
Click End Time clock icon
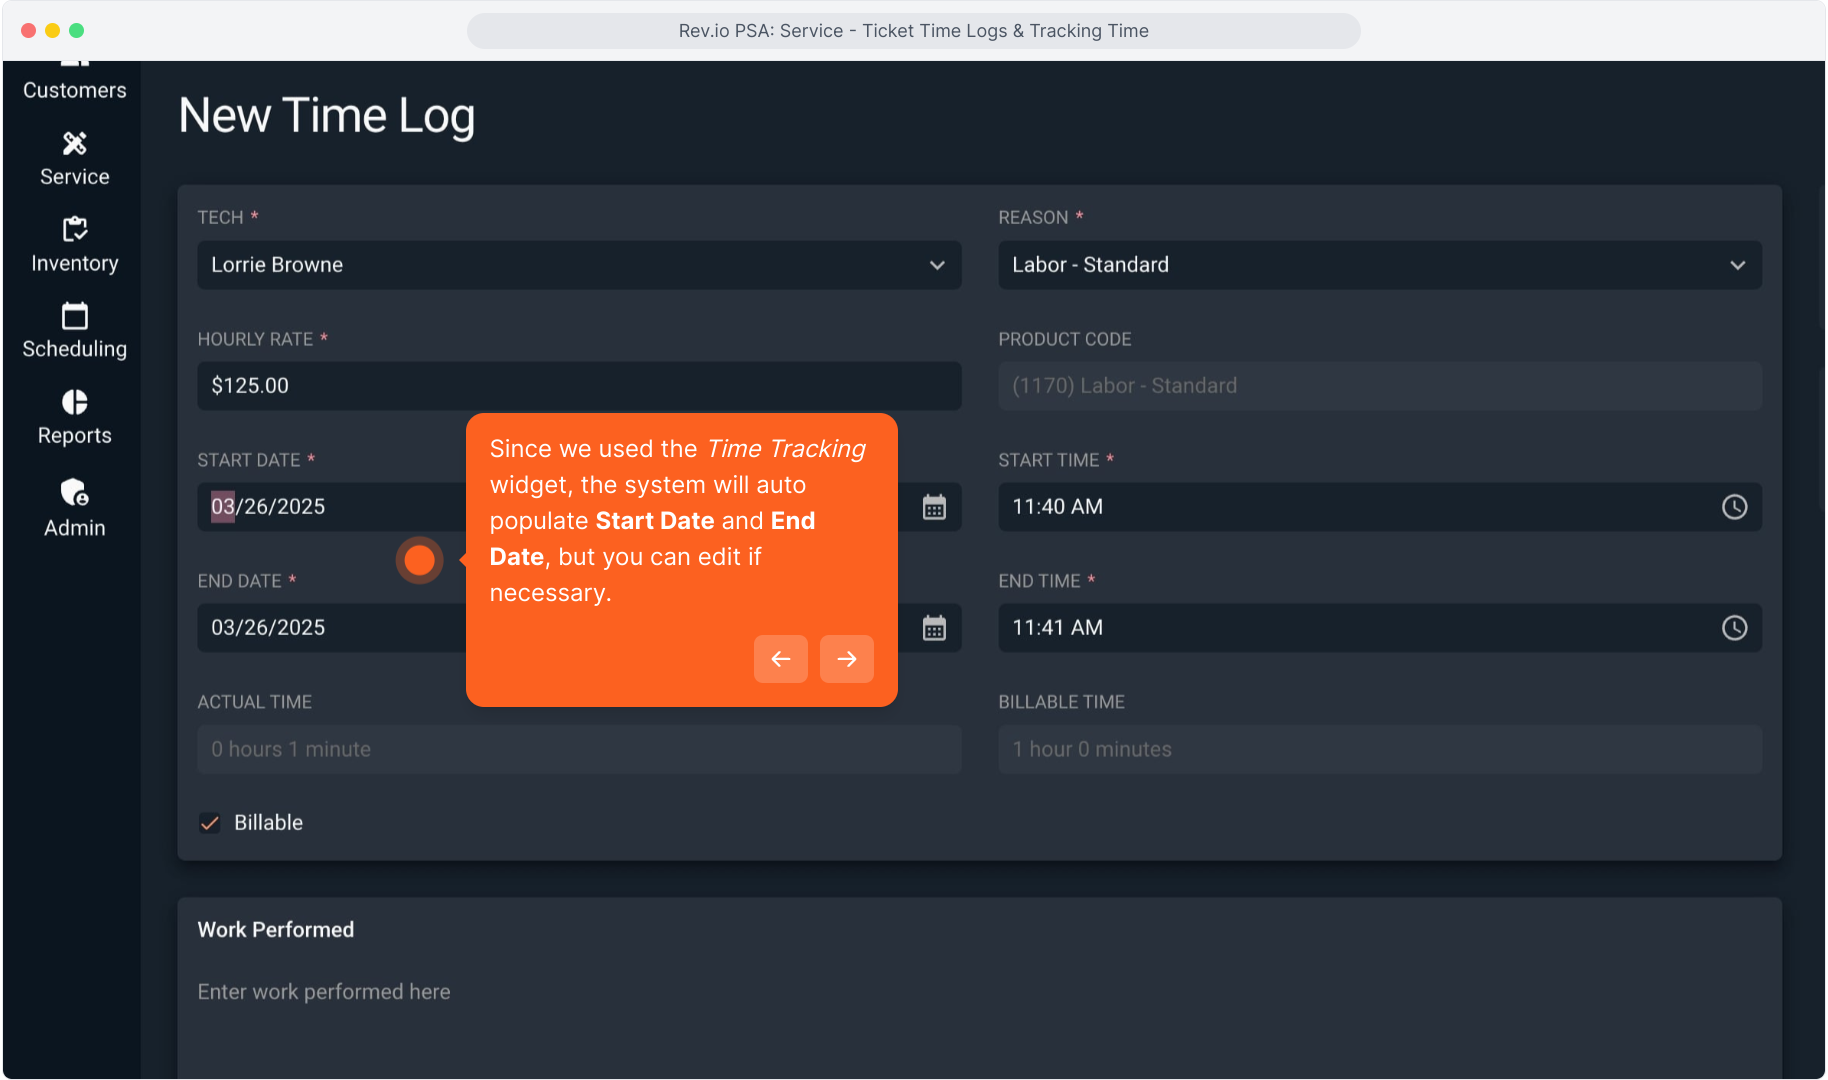click(x=1734, y=628)
